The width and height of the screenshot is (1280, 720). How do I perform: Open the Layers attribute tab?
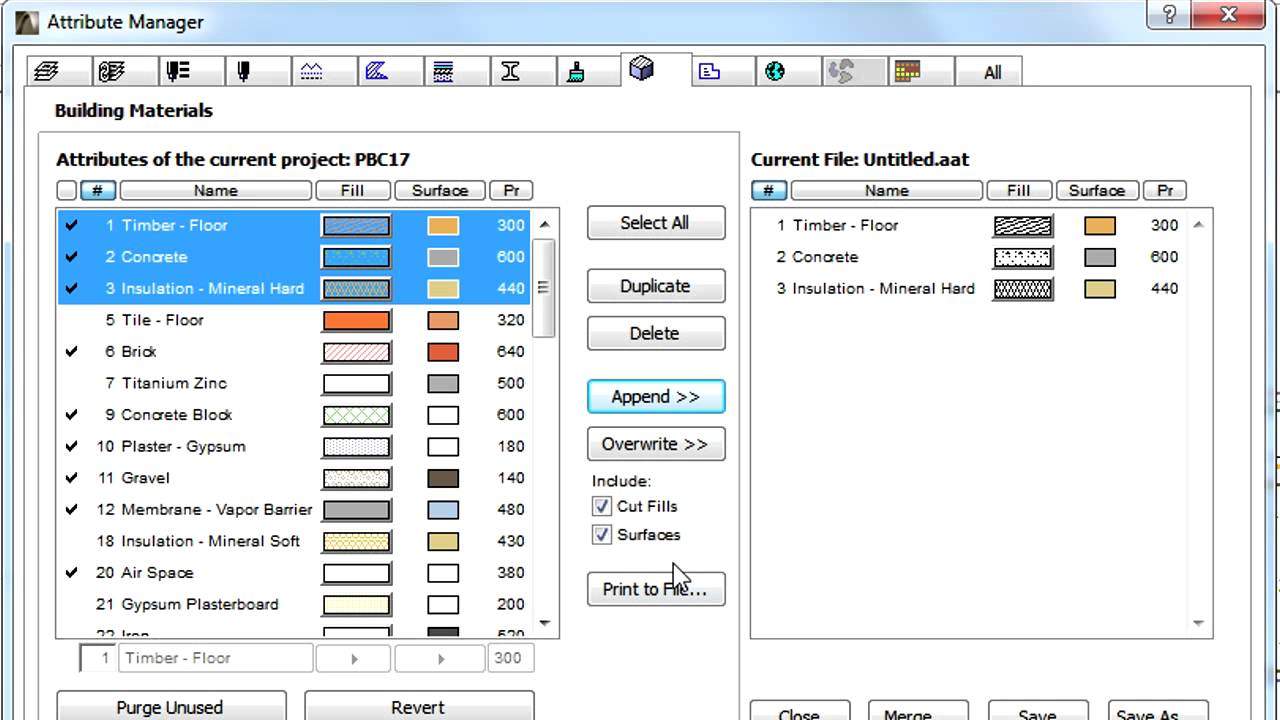pyautogui.click(x=47, y=72)
